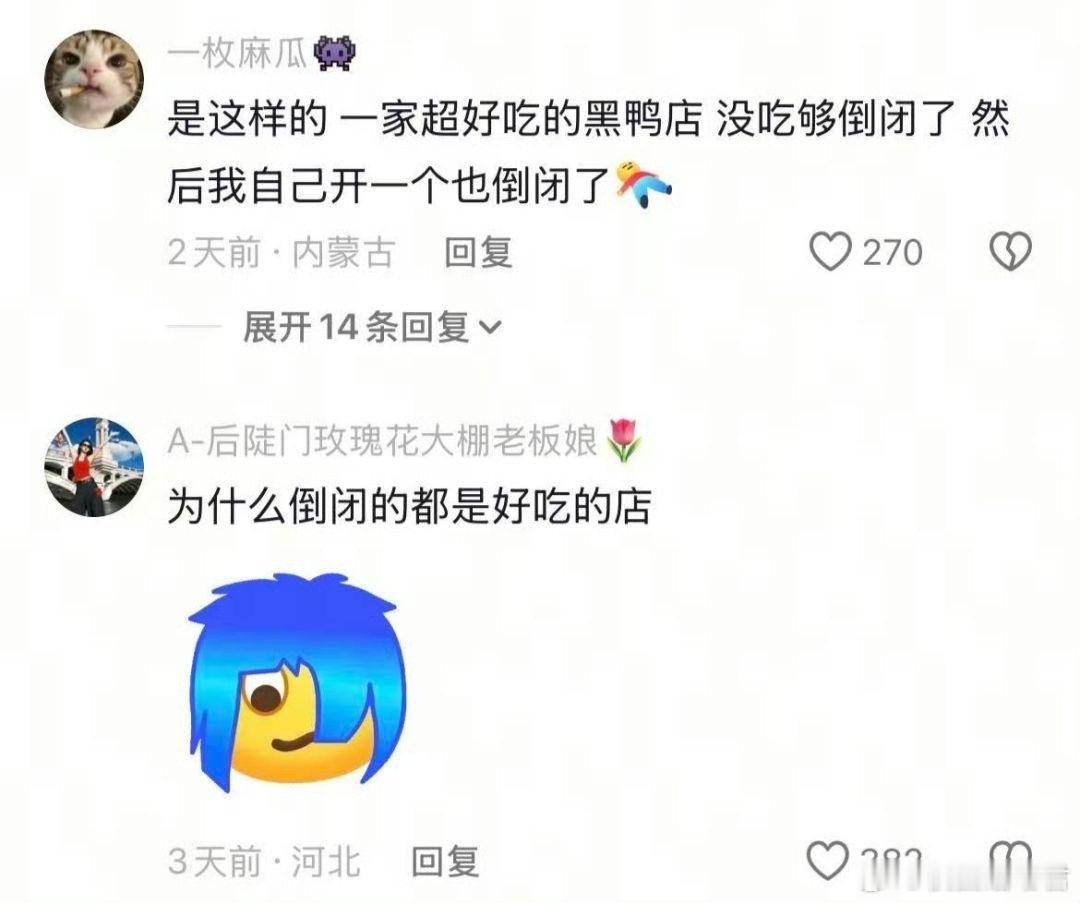
Task: Reply to the 河北 comment via 回复
Action: pos(445,861)
